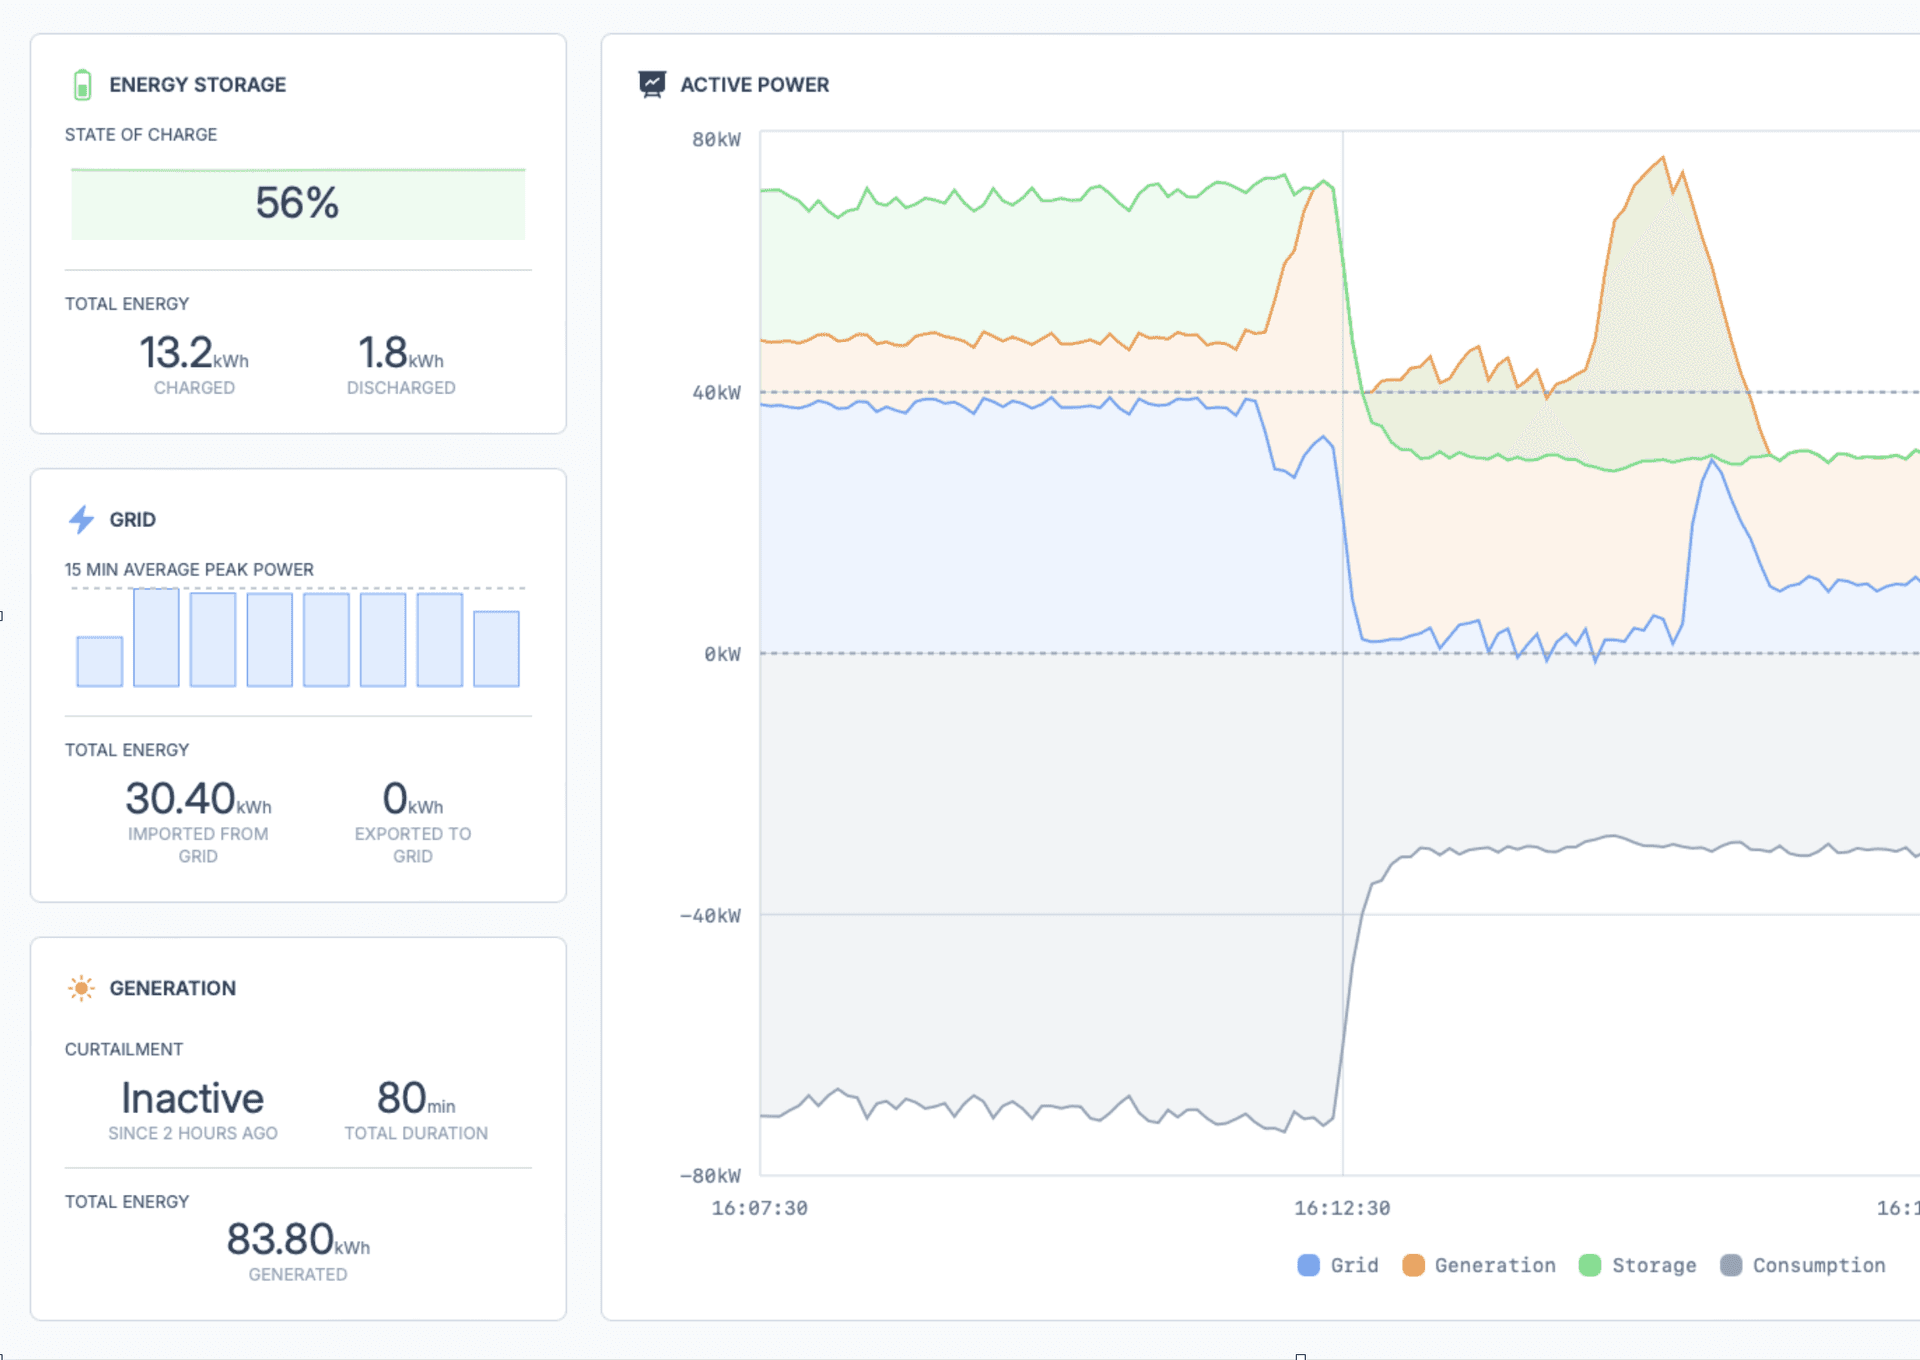Select the first short peak power bar
The width and height of the screenshot is (1920, 1360).
[100, 661]
